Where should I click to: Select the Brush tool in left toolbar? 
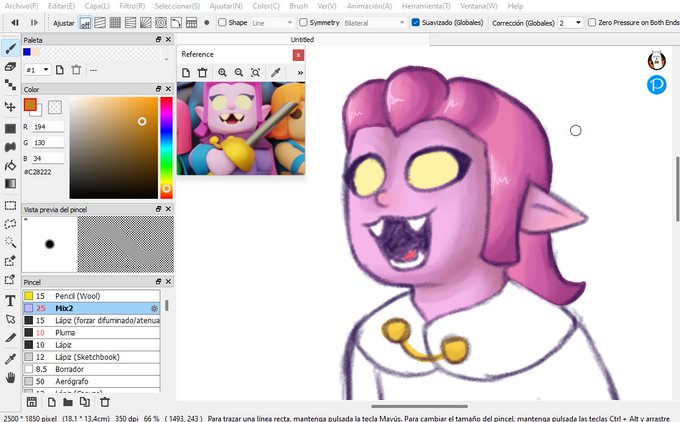click(10, 48)
